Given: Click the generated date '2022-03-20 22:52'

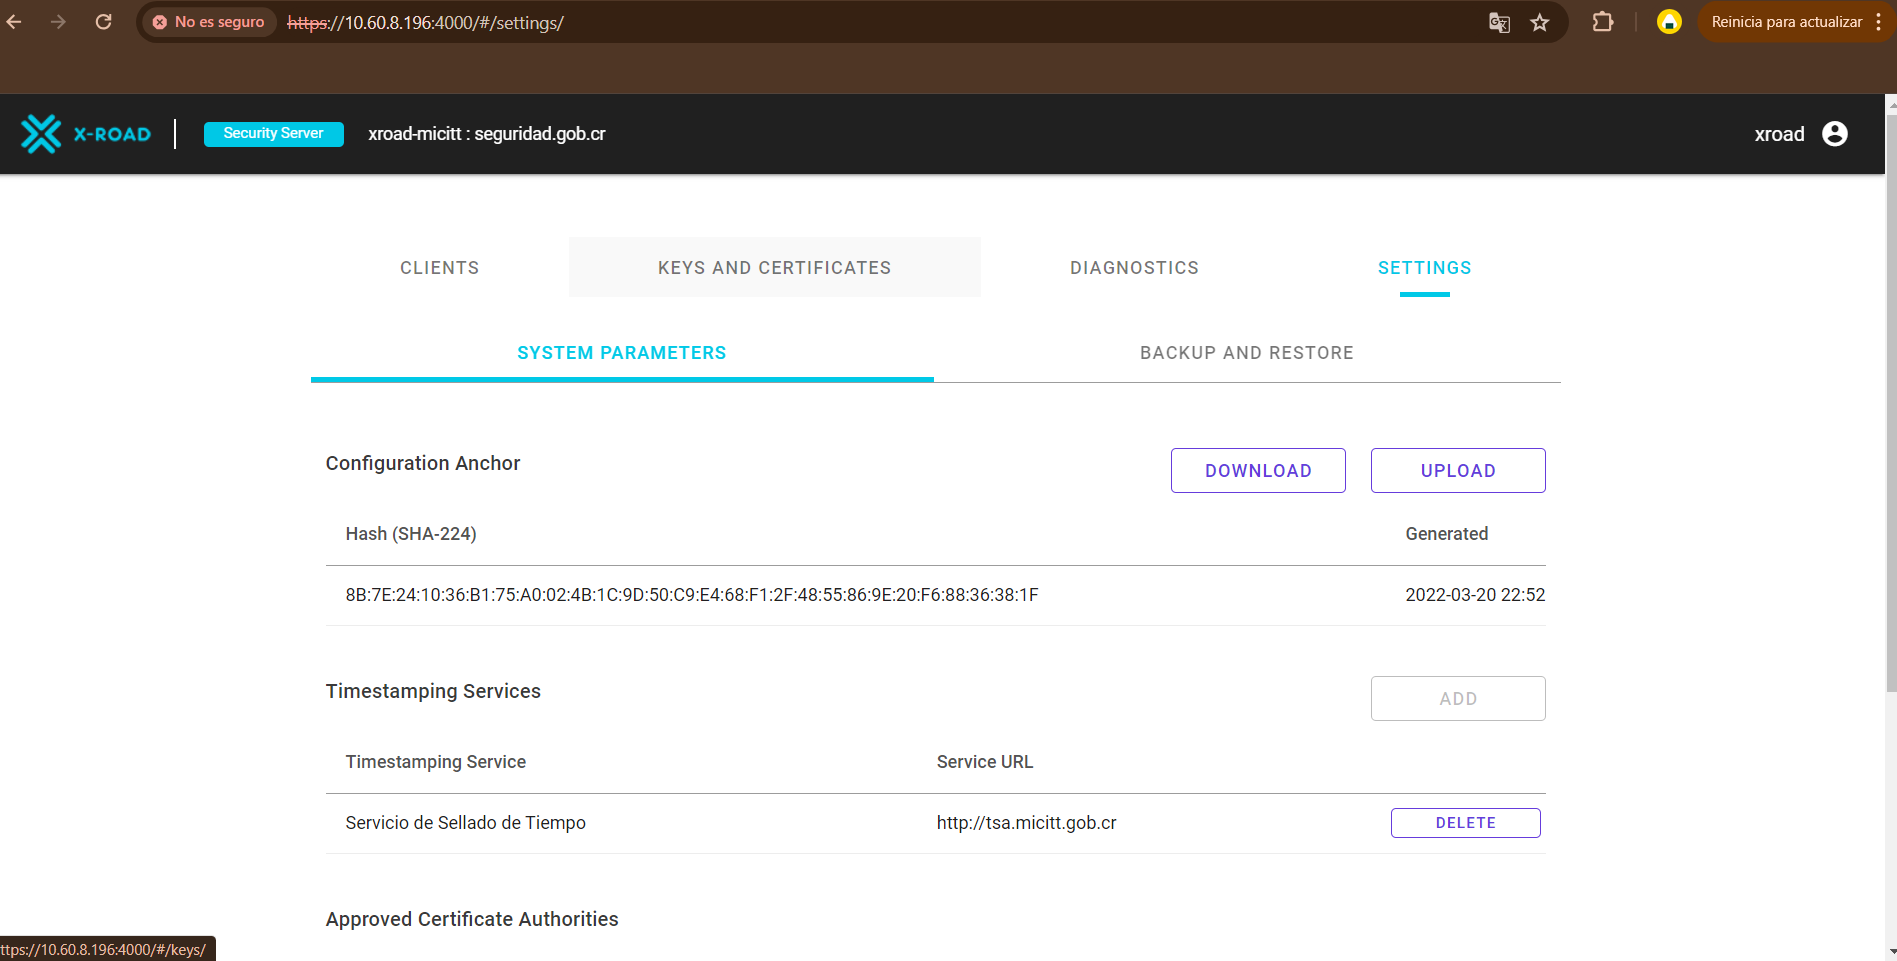Looking at the screenshot, I should click(x=1475, y=595).
